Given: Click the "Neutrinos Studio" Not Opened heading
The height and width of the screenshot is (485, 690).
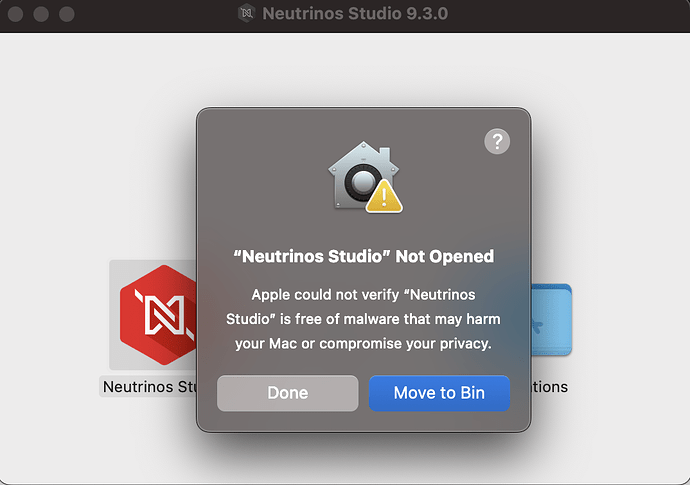Looking at the screenshot, I should click(x=363, y=256).
